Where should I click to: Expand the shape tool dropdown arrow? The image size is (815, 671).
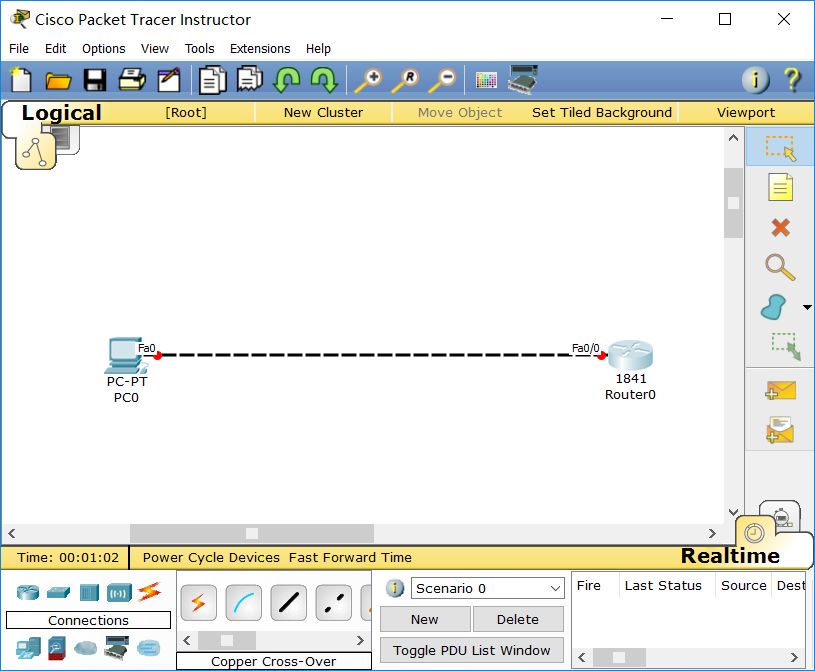point(807,307)
